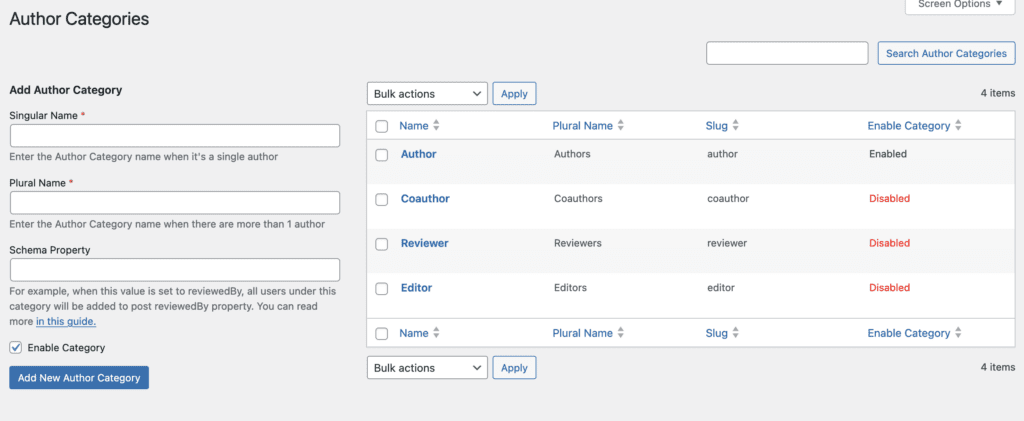
Task: Click sort arrows beside top Enable Category header
Action: click(x=958, y=126)
